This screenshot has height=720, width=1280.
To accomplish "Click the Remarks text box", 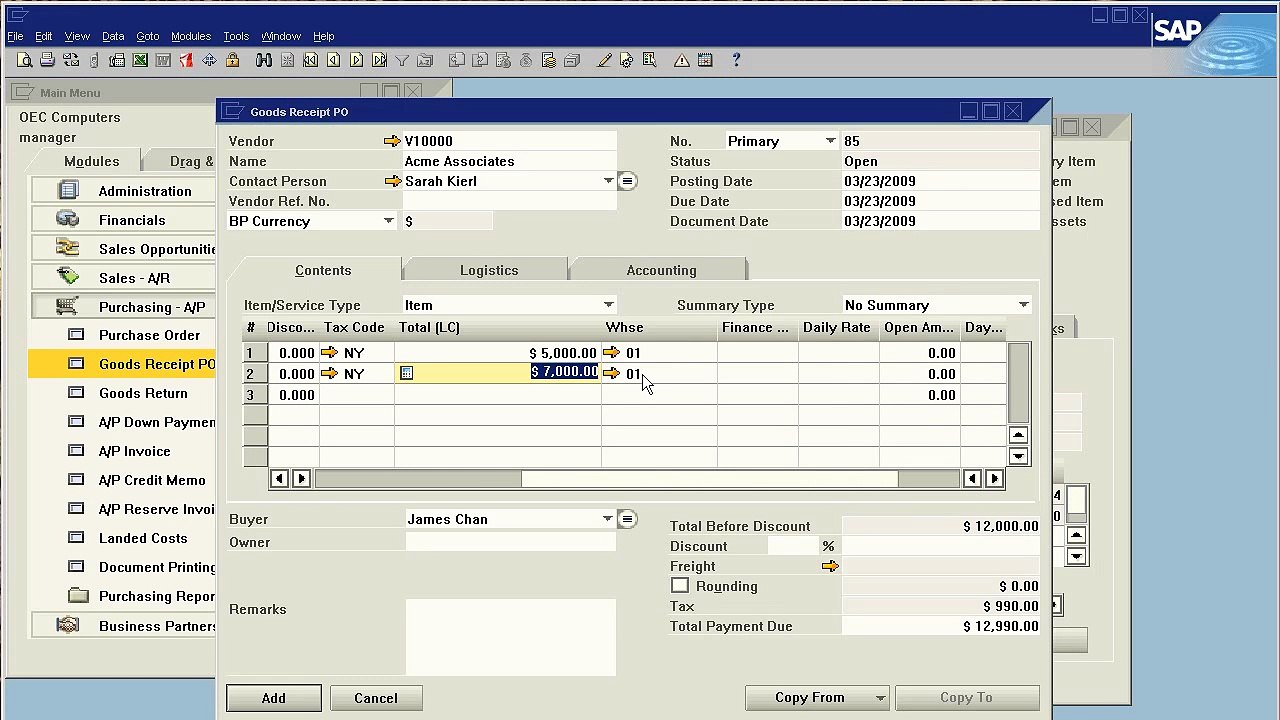I will [x=510, y=637].
